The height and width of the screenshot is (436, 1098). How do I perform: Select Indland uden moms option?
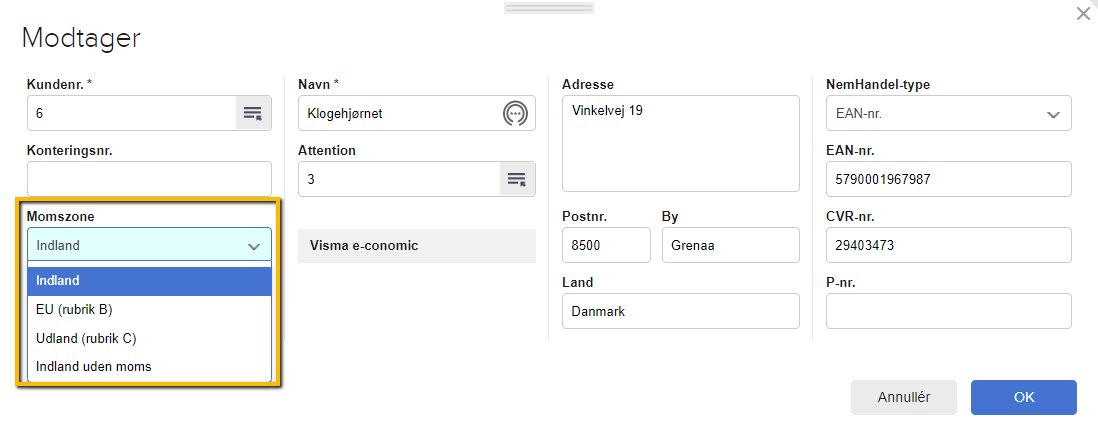tap(149, 367)
